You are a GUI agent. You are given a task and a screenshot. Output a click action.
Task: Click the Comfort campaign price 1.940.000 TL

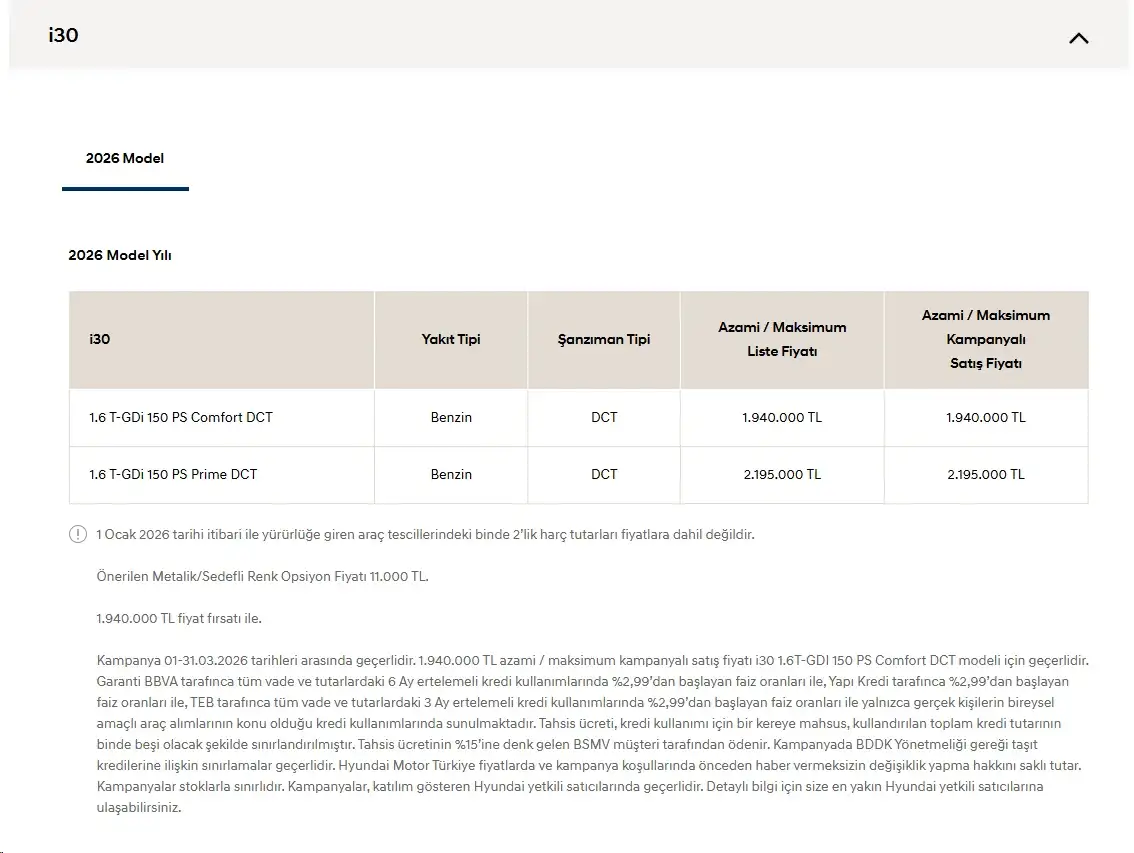[x=986, y=417]
